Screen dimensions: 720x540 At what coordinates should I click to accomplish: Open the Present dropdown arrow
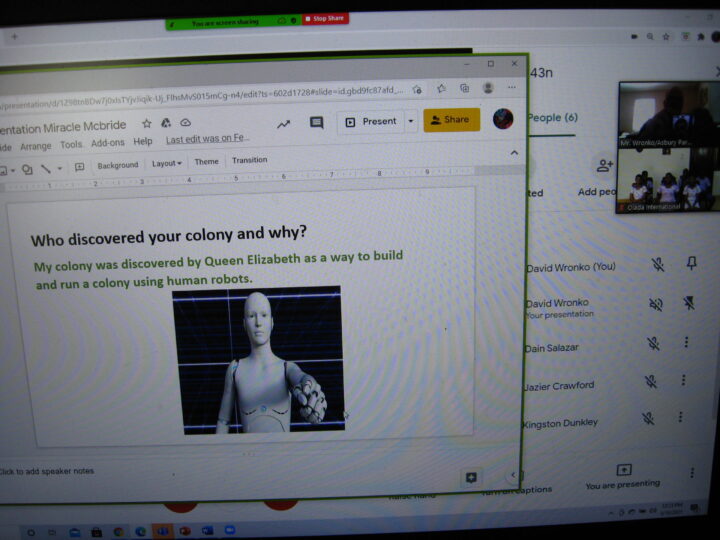tap(411, 121)
